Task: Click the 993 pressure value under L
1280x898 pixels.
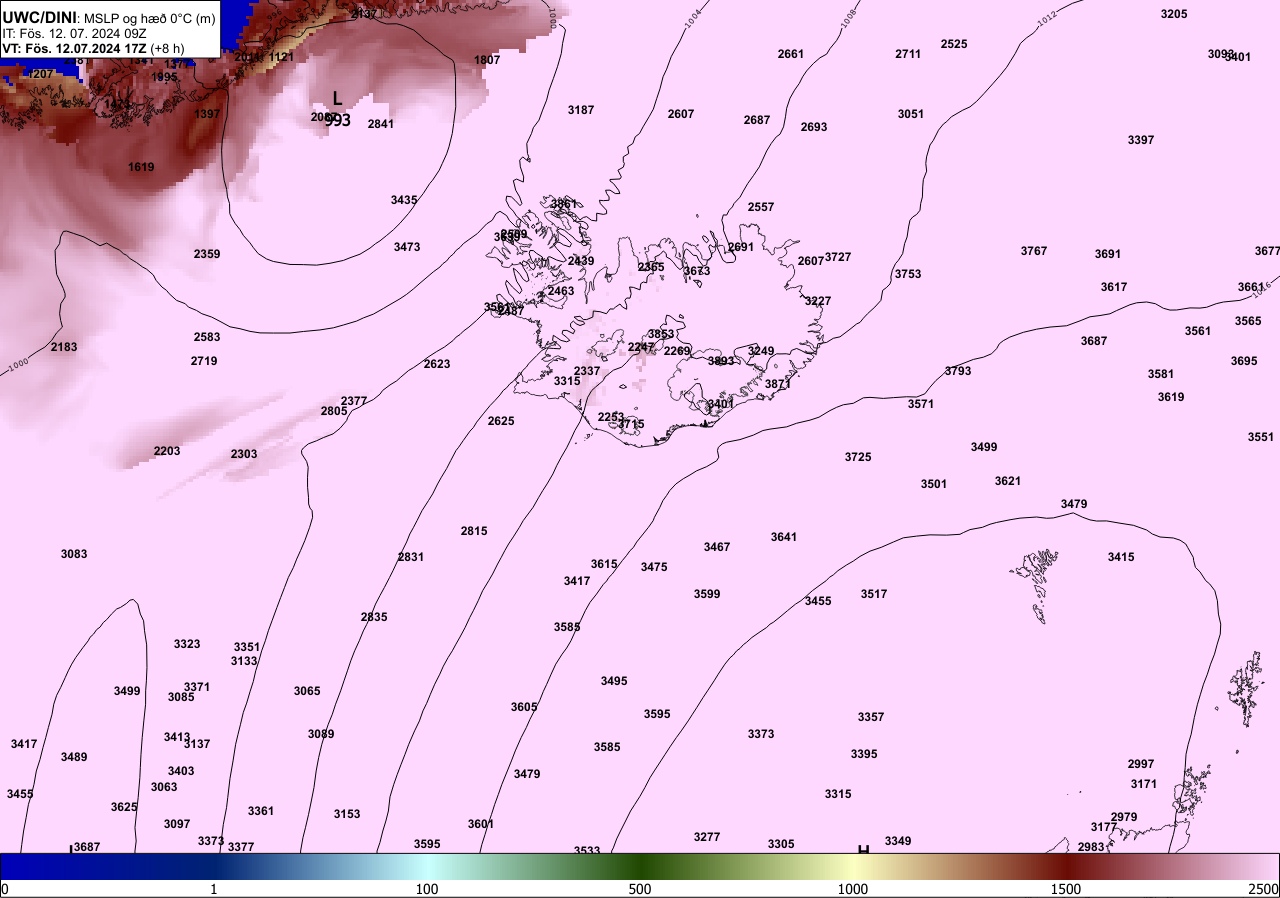Action: (338, 120)
